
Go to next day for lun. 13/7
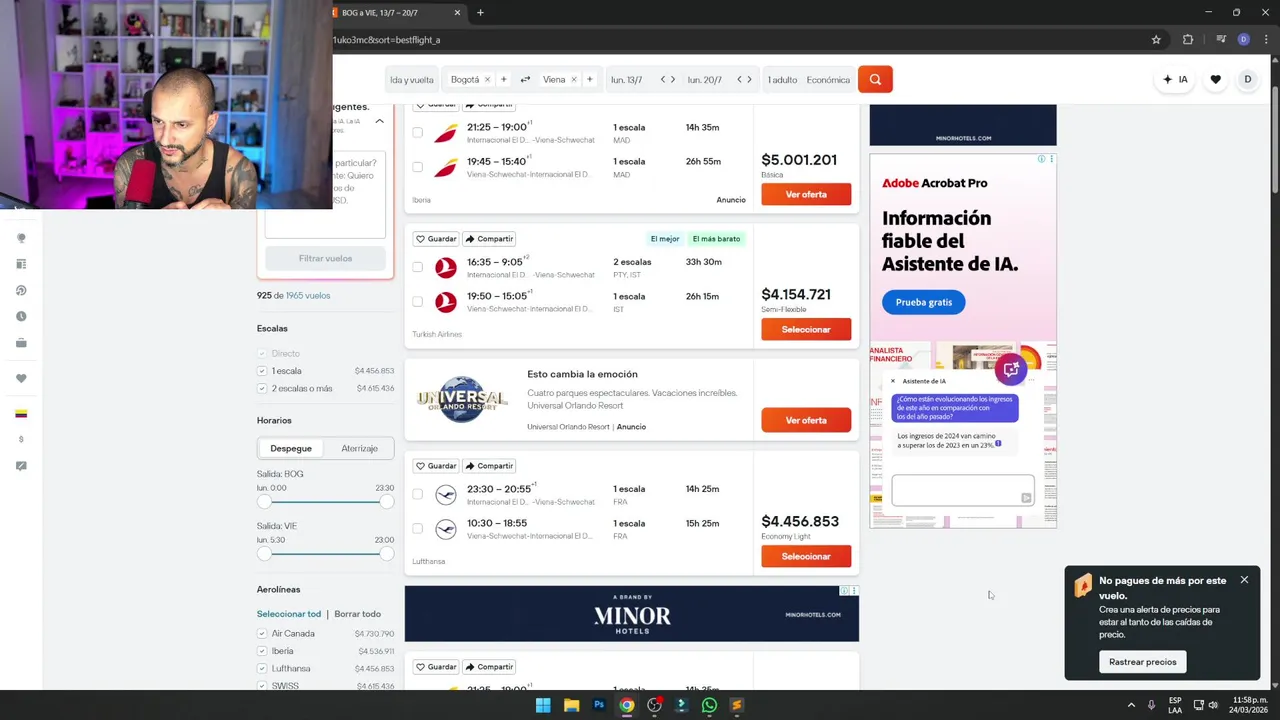[673, 80]
